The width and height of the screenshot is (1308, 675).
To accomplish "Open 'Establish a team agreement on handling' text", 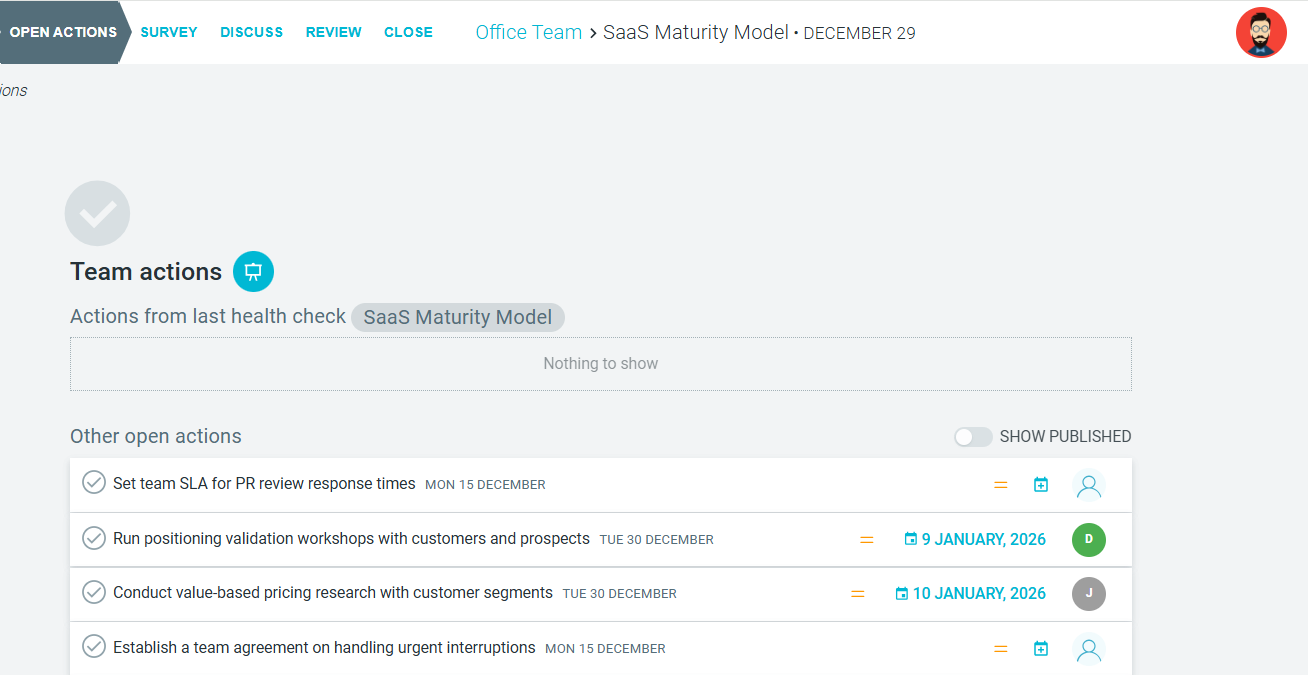I will pos(324,648).
